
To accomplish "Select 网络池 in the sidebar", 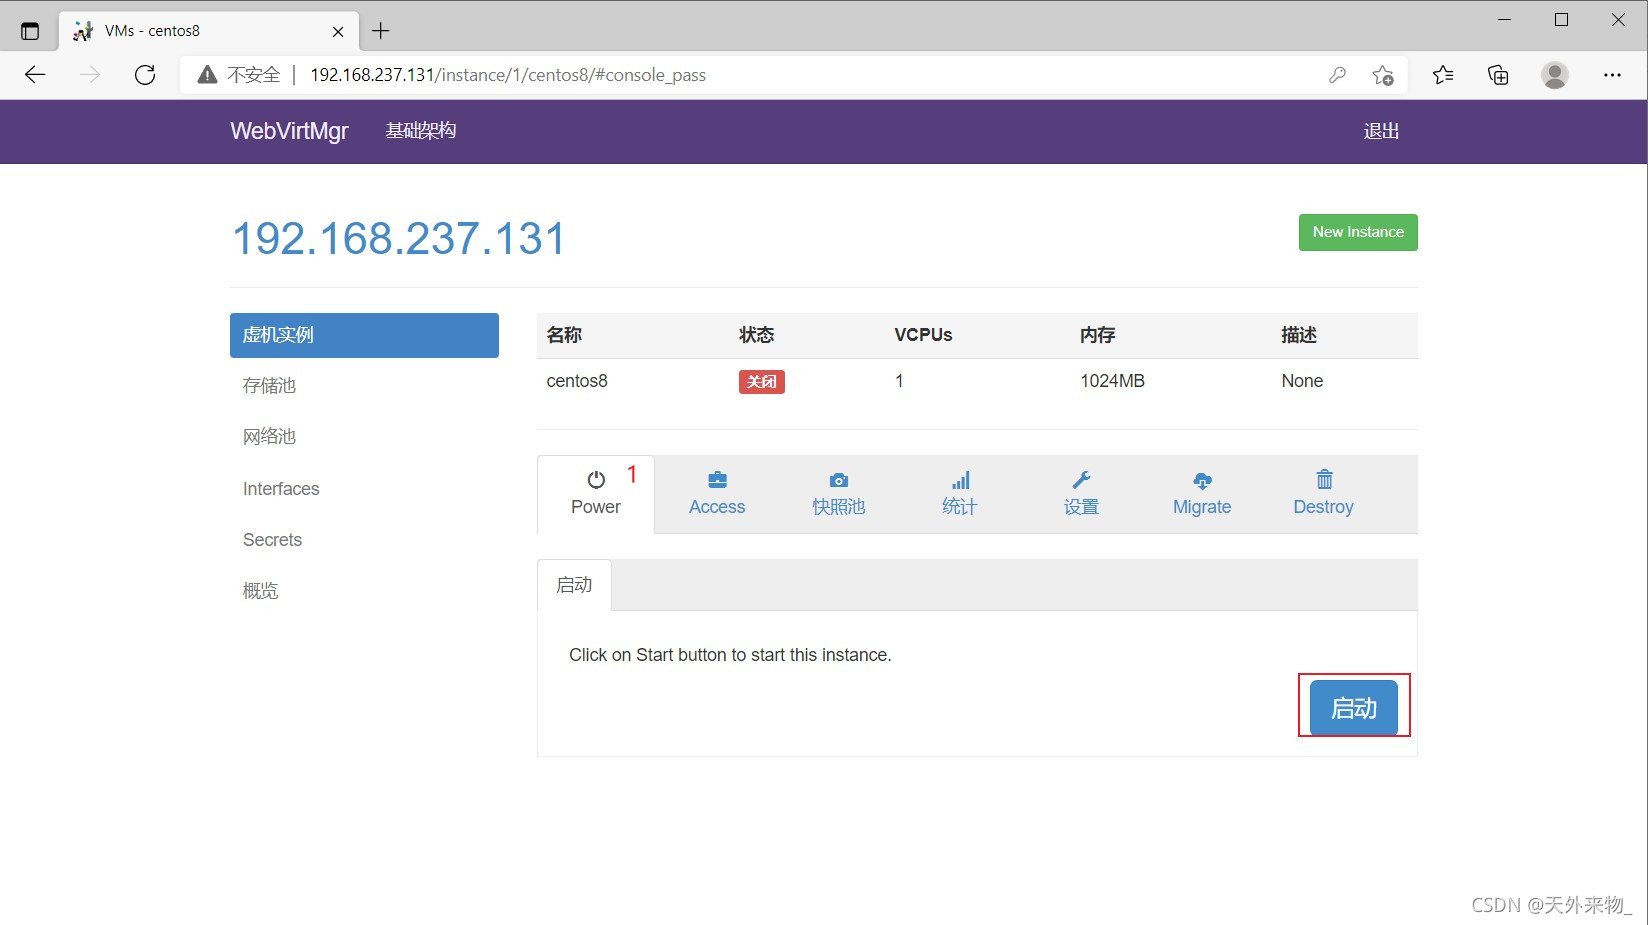I will pos(269,437).
